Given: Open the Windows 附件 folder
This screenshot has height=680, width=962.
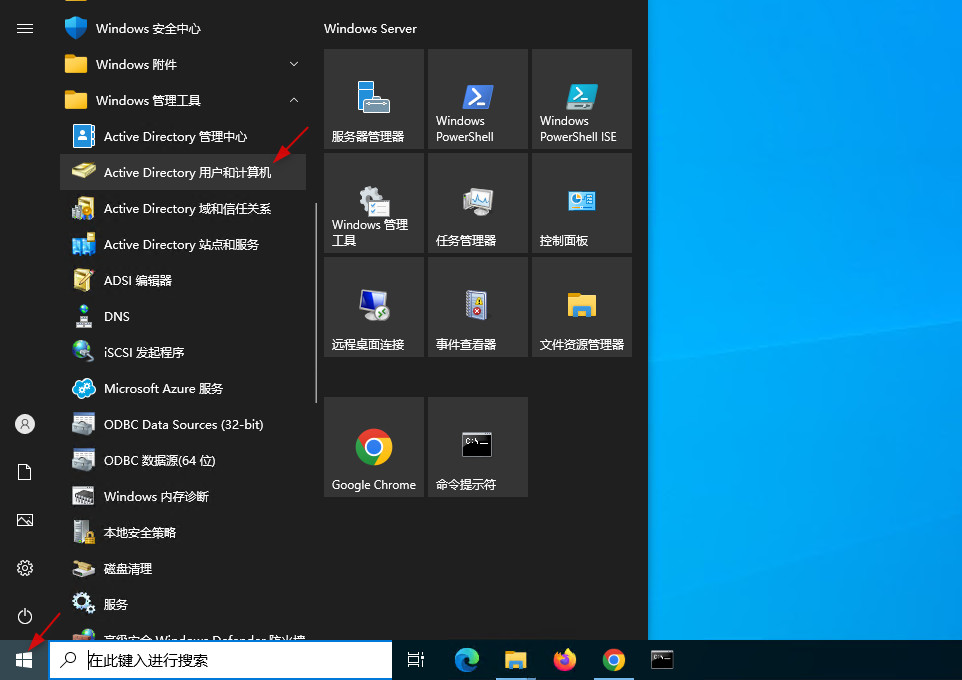Looking at the screenshot, I should coord(183,64).
